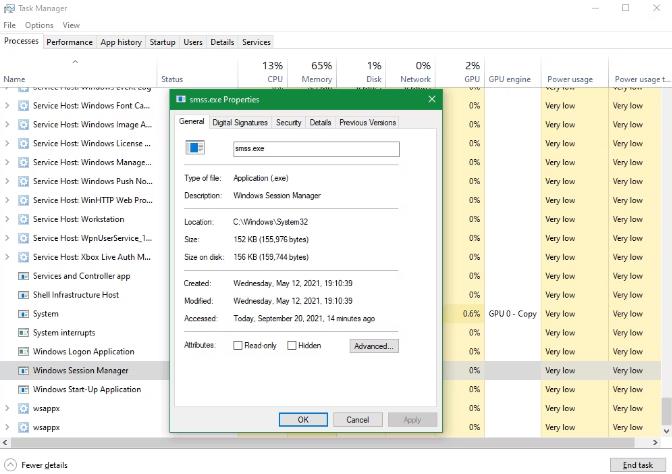Screen dimensions: 672x474
Task: Open the Users tab
Action: tap(193, 42)
